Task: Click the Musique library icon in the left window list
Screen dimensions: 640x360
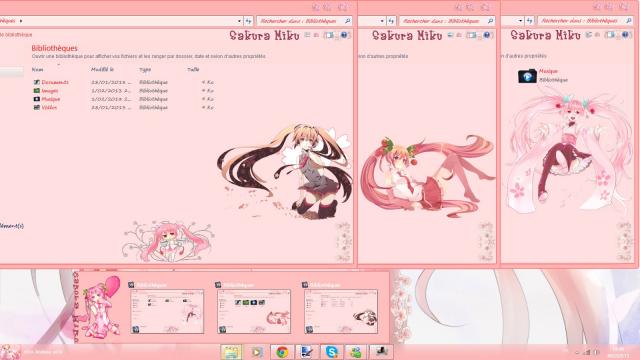Action: (37, 99)
